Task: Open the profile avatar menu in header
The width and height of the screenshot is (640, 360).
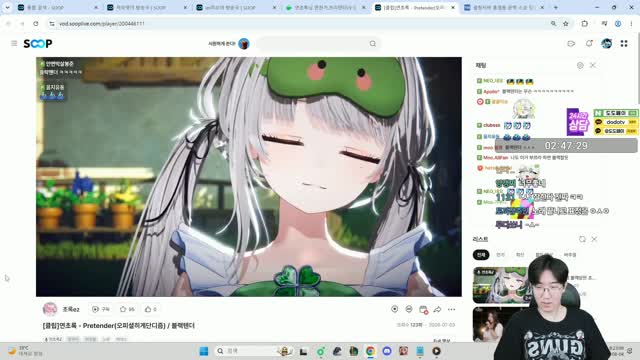Action: (x=607, y=43)
